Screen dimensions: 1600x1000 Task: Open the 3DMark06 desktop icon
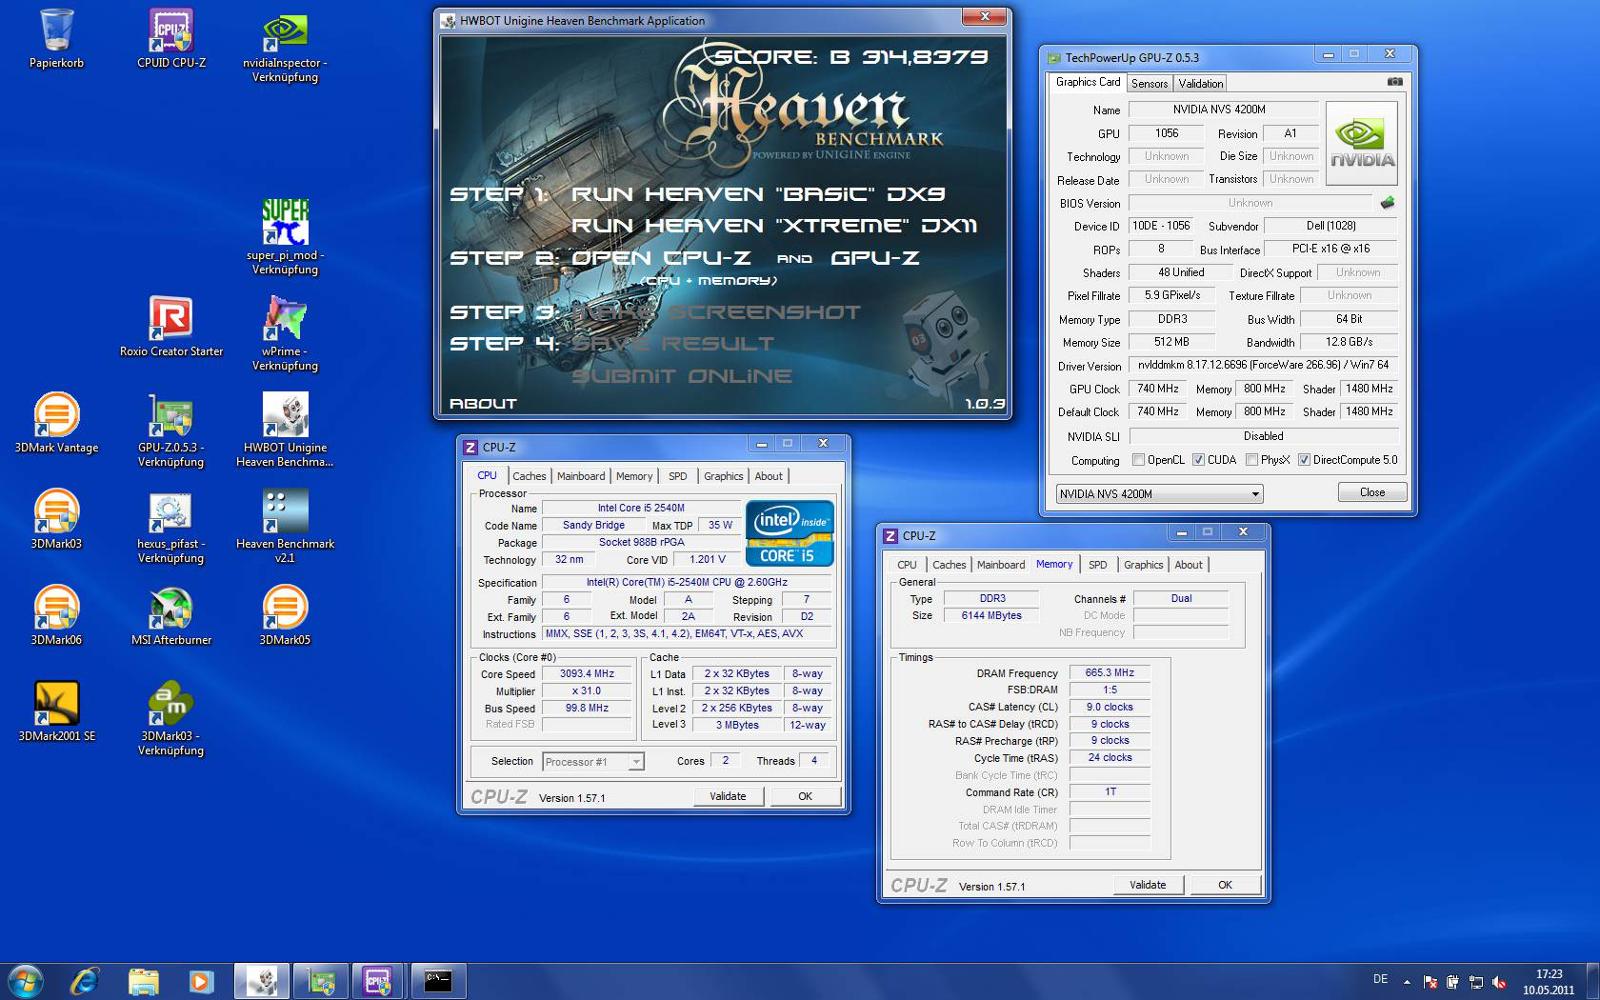(x=56, y=614)
